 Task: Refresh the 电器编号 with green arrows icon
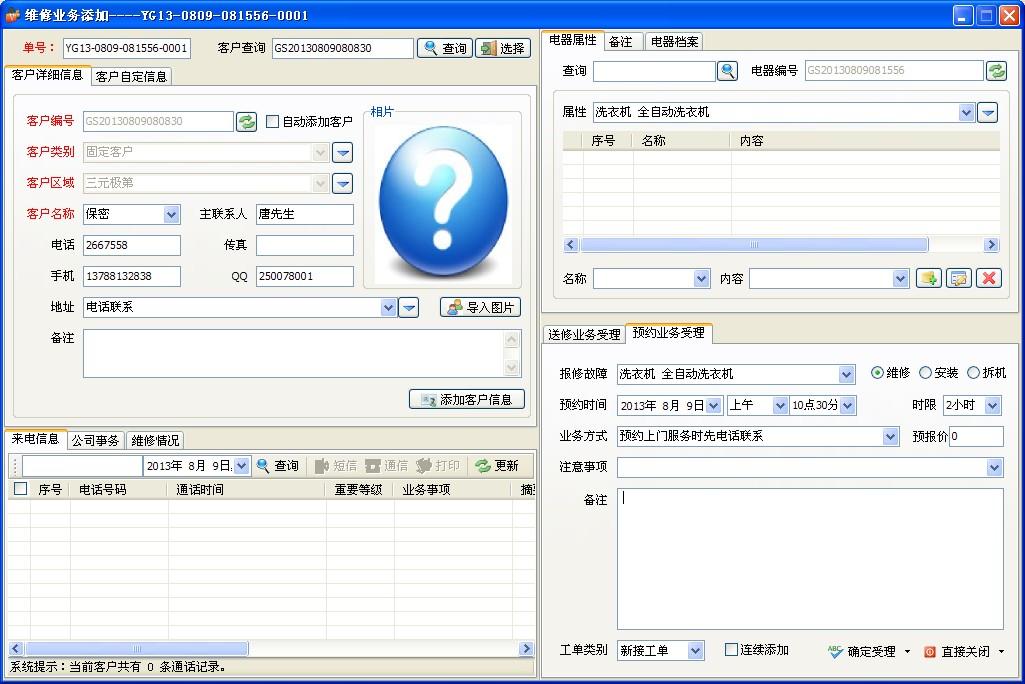996,71
